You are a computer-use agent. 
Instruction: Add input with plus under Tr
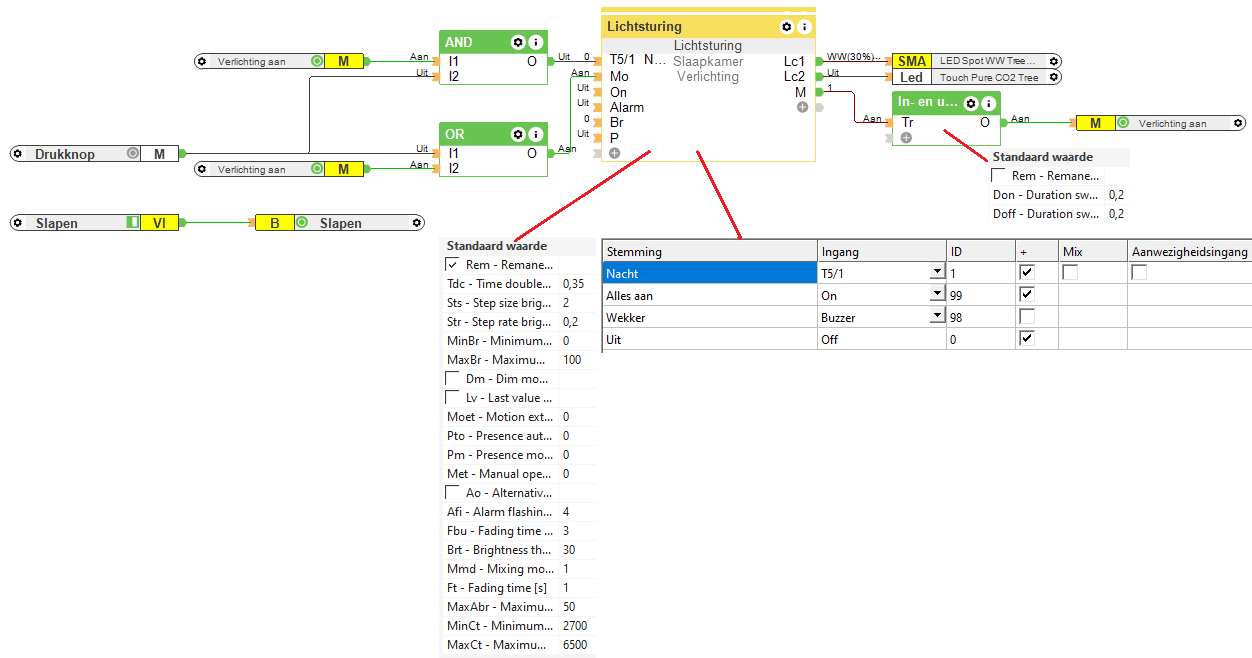(906, 138)
